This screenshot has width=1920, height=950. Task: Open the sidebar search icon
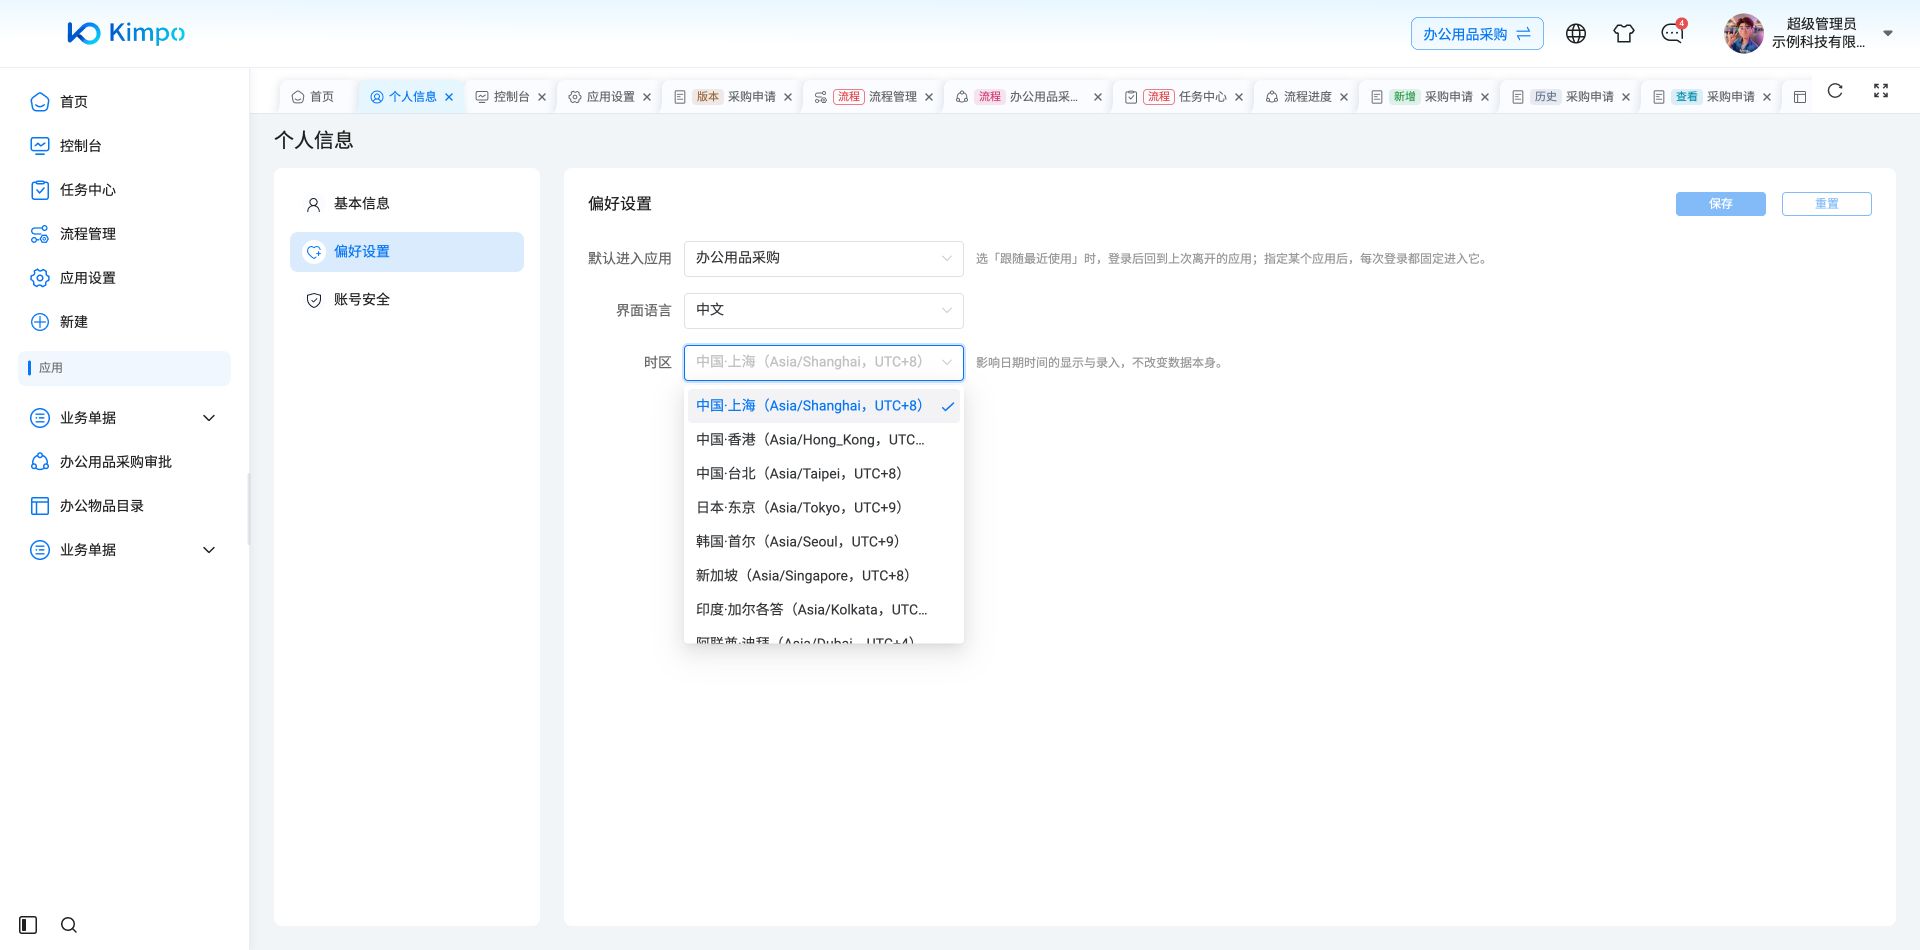(69, 925)
